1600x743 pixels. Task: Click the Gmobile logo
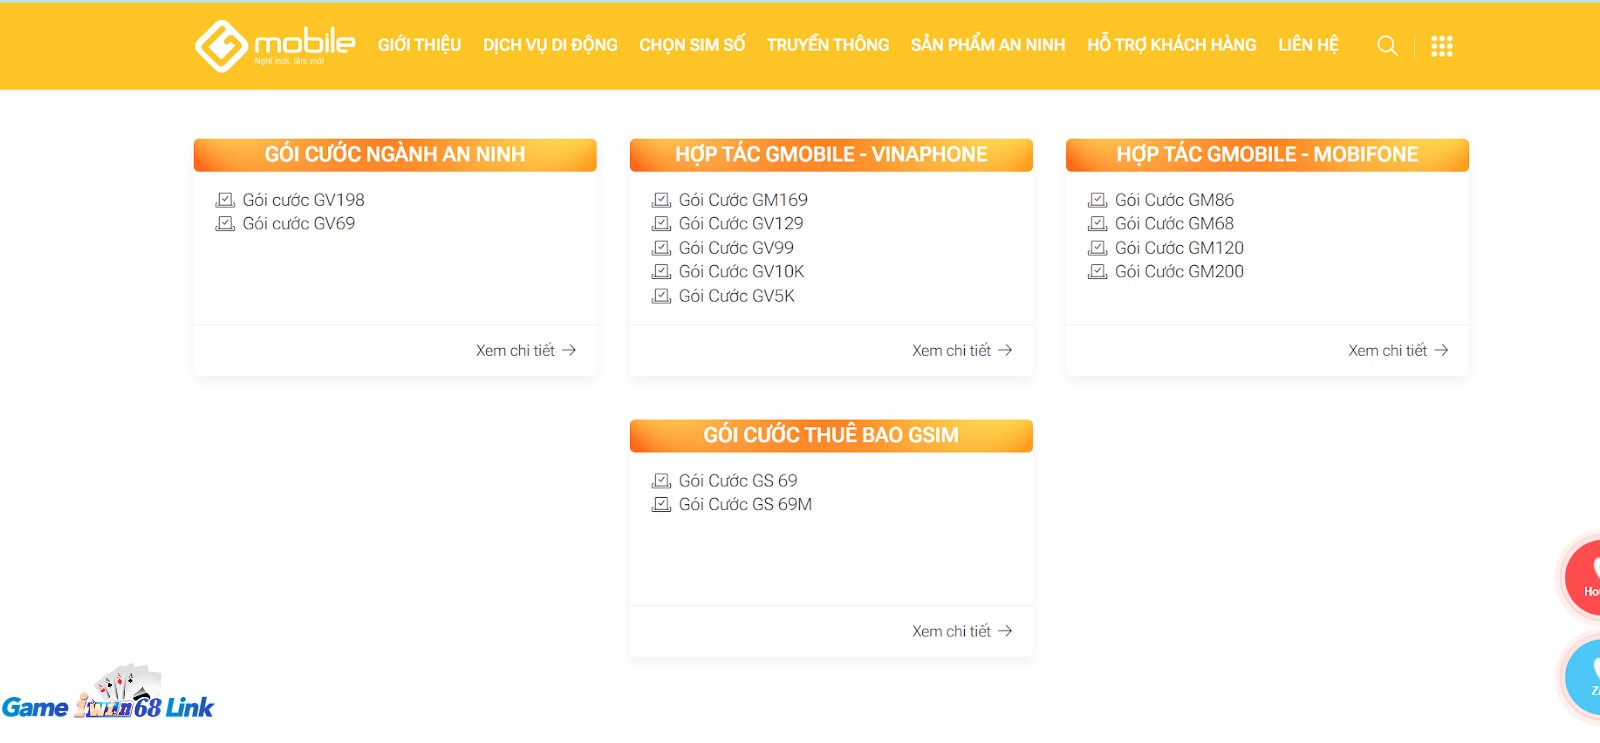tap(275, 46)
